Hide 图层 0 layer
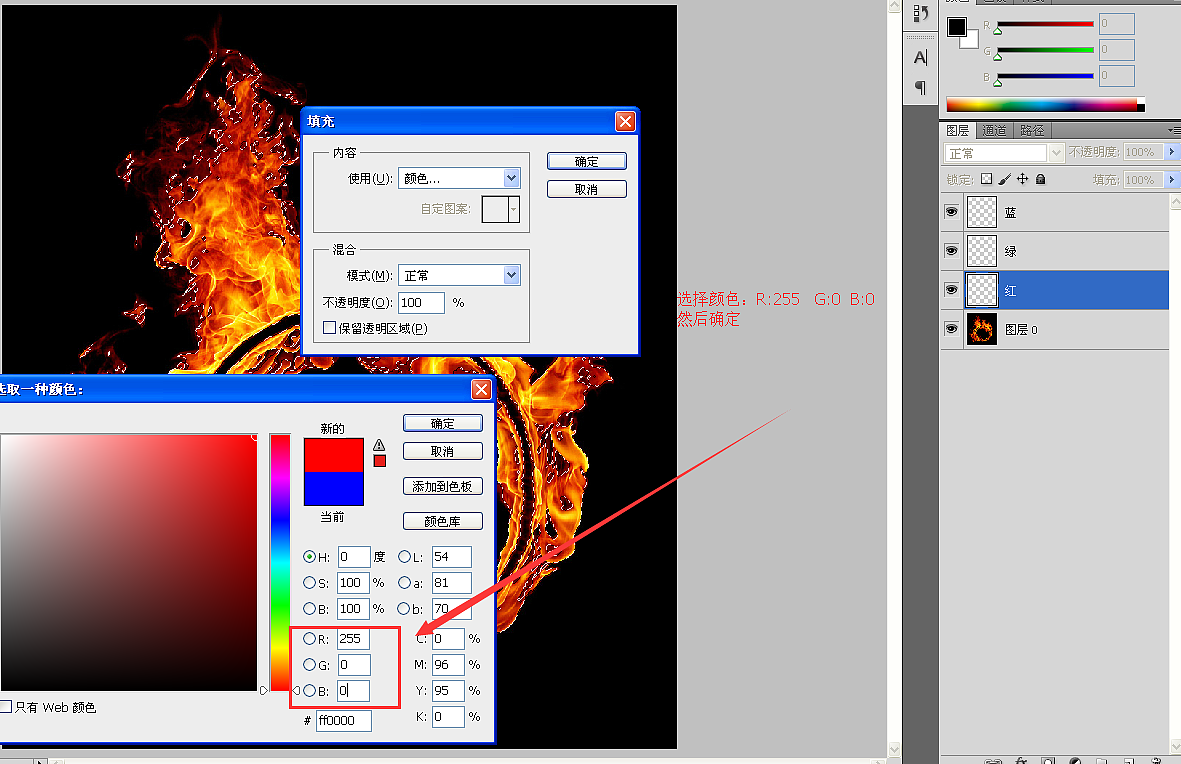Image resolution: width=1181 pixels, height=764 pixels. coord(951,329)
